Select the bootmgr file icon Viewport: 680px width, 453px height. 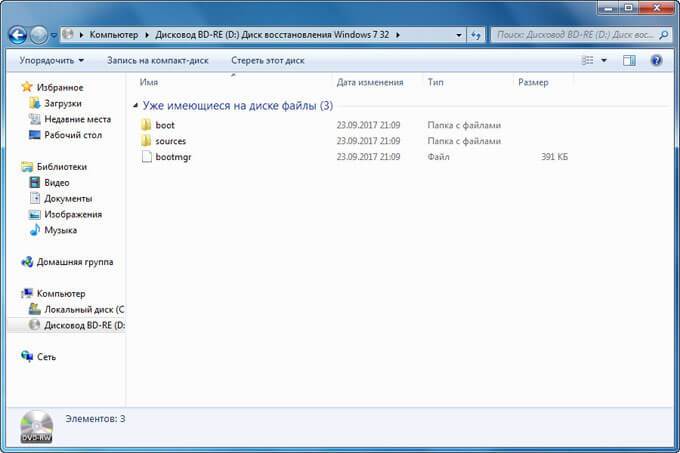[x=146, y=157]
